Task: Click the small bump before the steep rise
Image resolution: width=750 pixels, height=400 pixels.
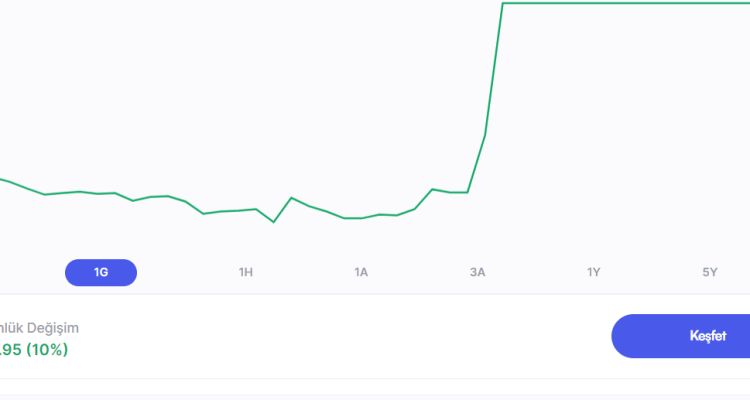Action: click(433, 189)
